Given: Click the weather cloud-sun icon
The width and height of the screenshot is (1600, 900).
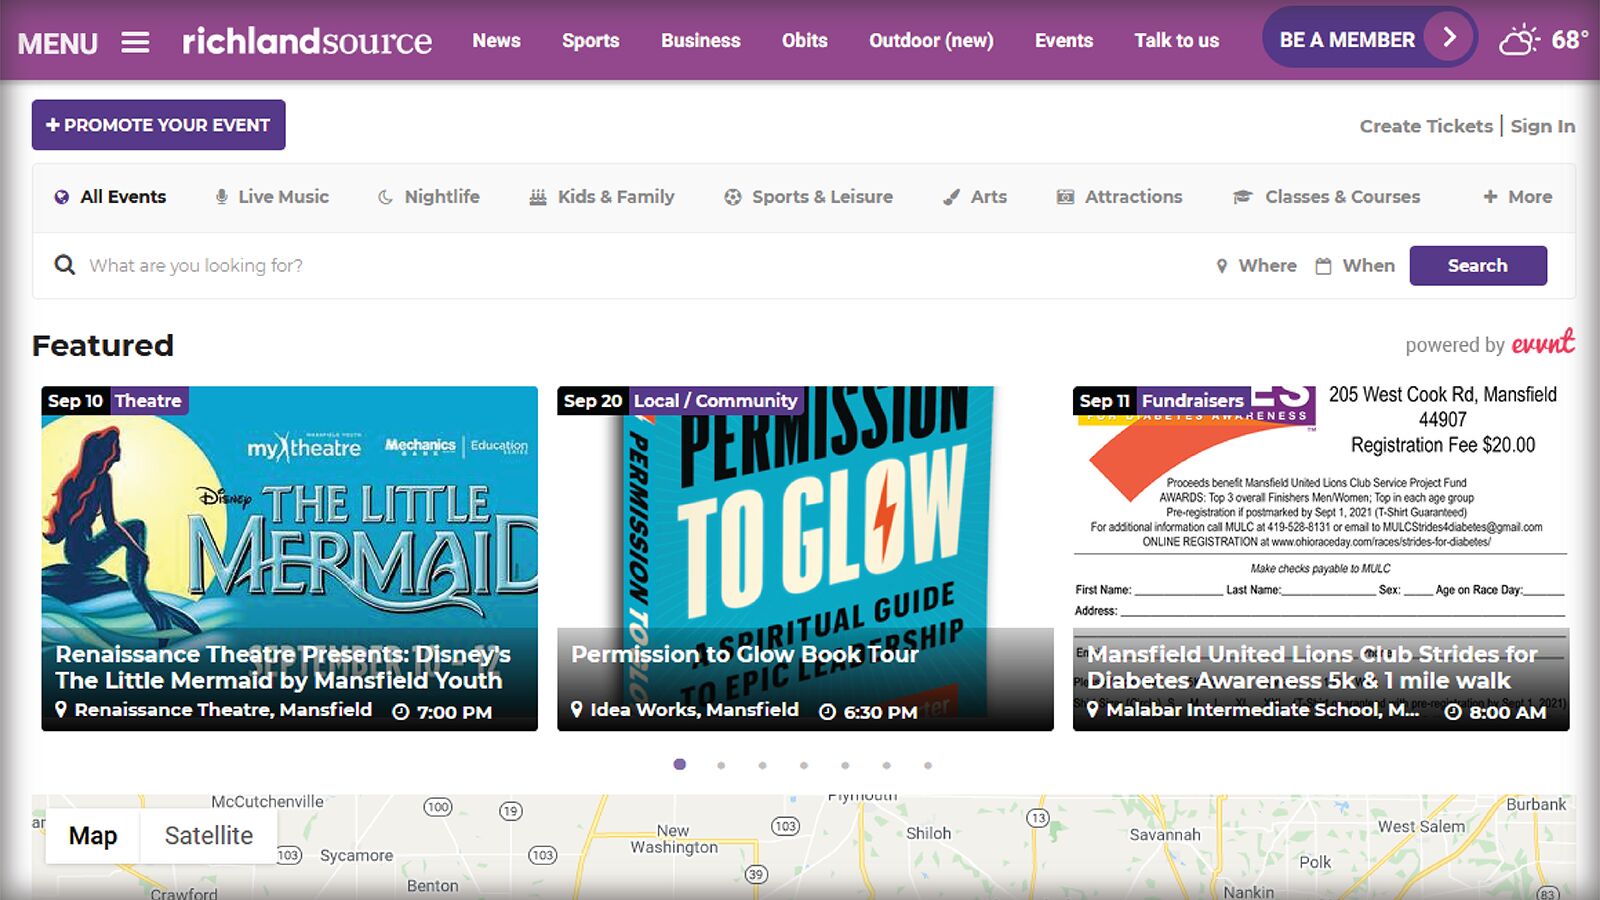Looking at the screenshot, I should 1518,40.
